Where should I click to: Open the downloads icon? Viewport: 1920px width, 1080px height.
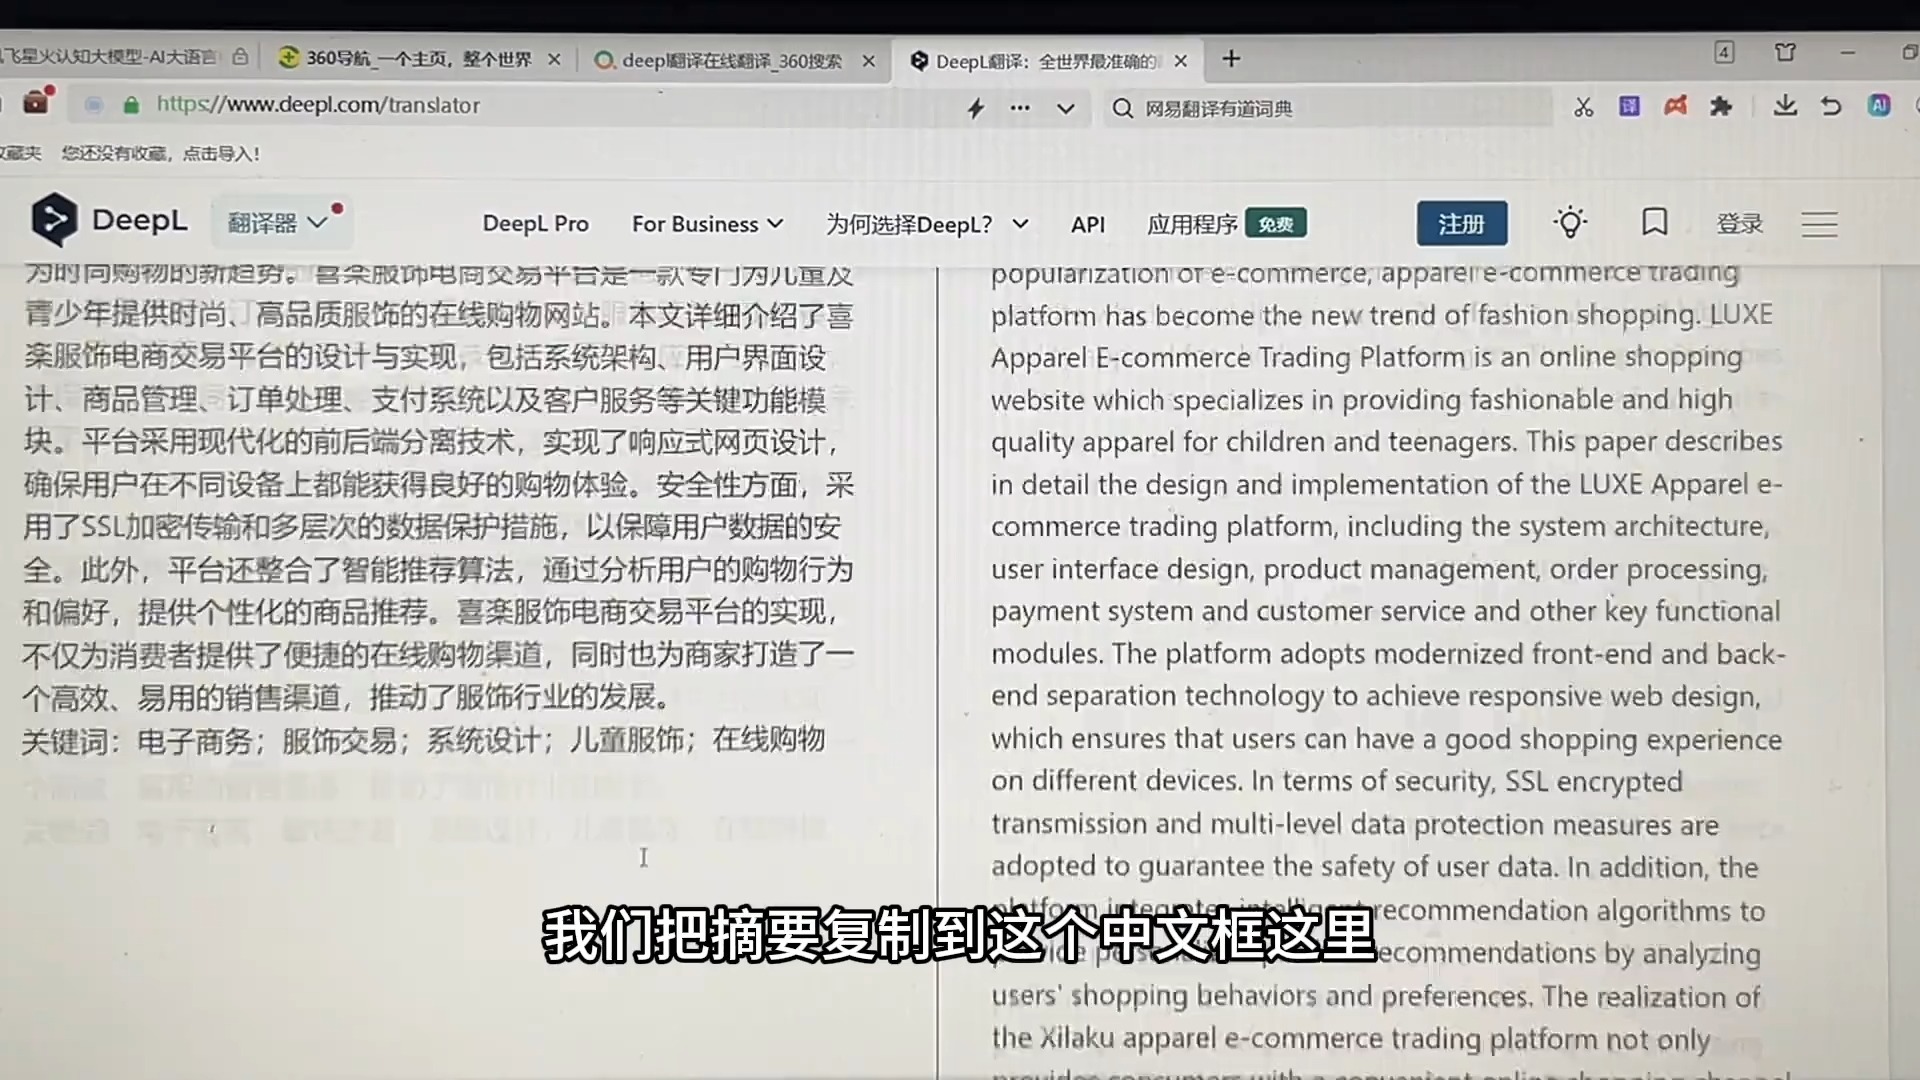(1785, 105)
